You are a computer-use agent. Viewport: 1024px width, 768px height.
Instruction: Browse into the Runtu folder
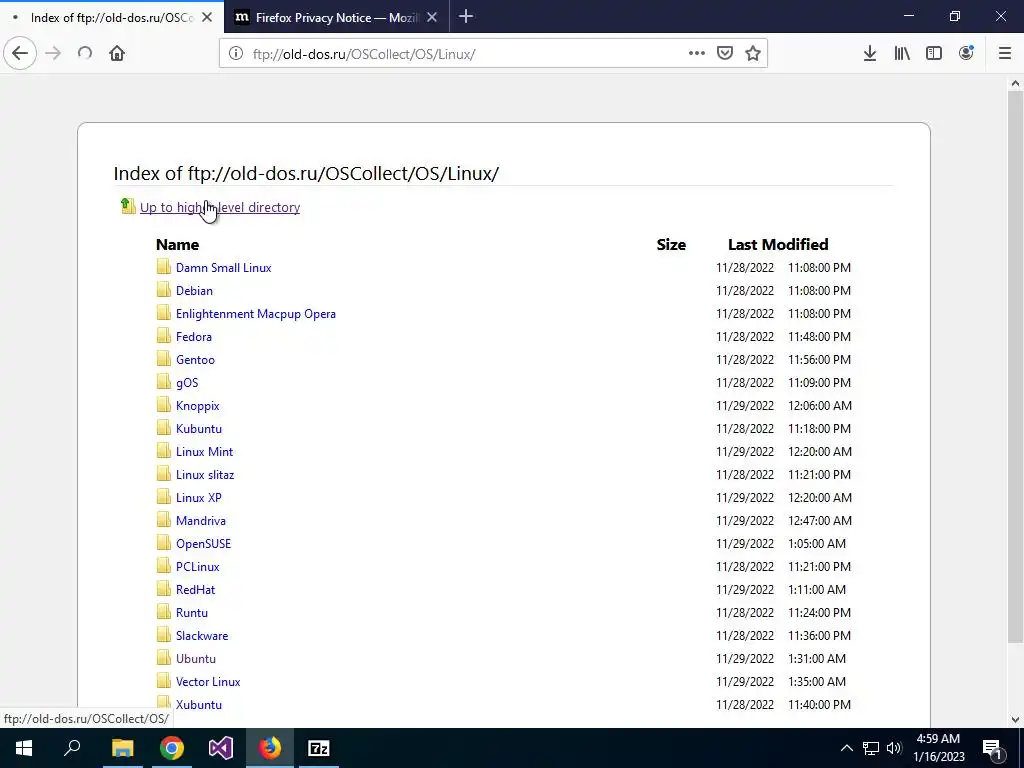pyautogui.click(x=191, y=613)
